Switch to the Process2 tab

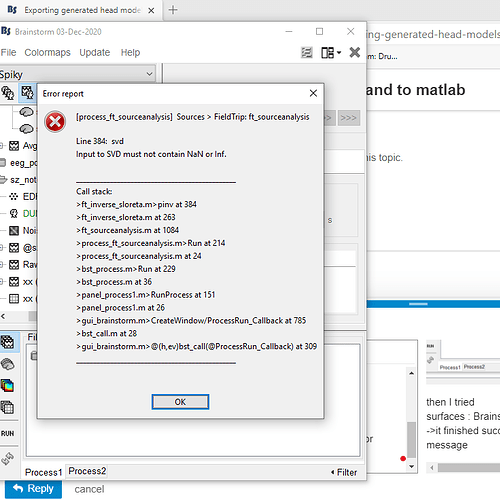[x=87, y=471]
